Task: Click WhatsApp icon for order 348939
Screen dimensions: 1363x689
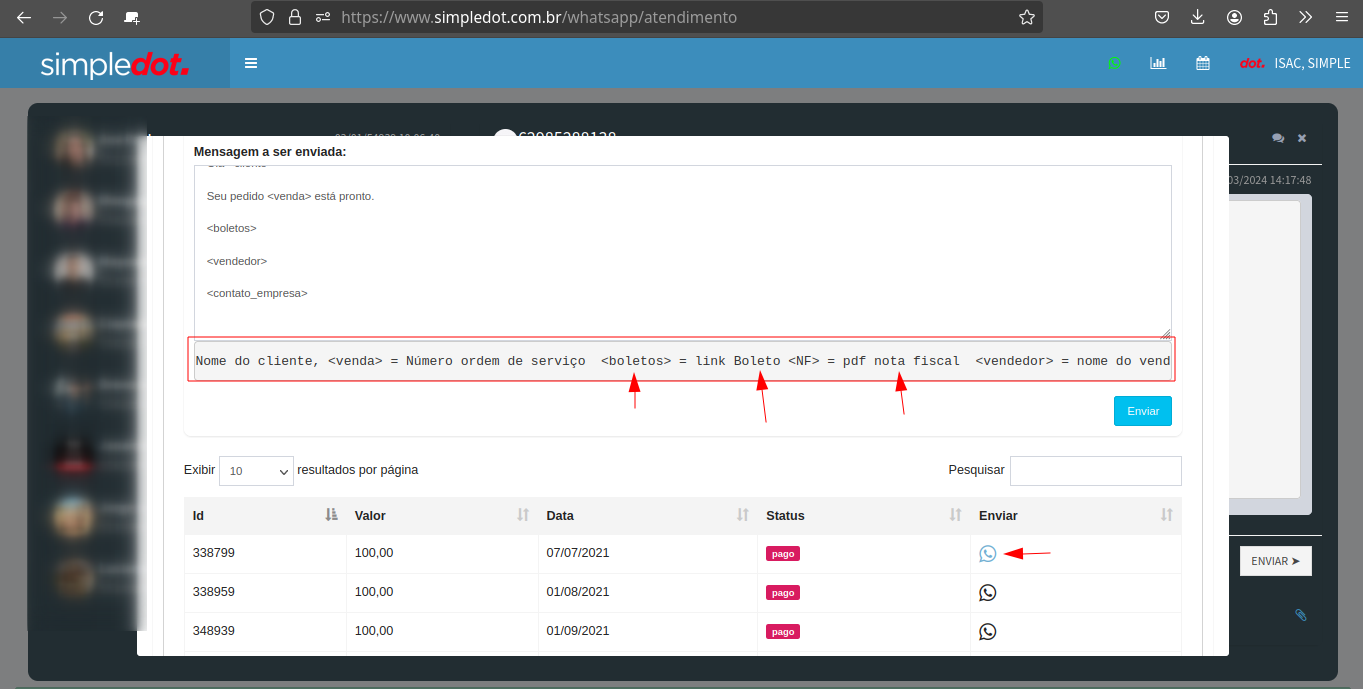Action: (x=987, y=631)
